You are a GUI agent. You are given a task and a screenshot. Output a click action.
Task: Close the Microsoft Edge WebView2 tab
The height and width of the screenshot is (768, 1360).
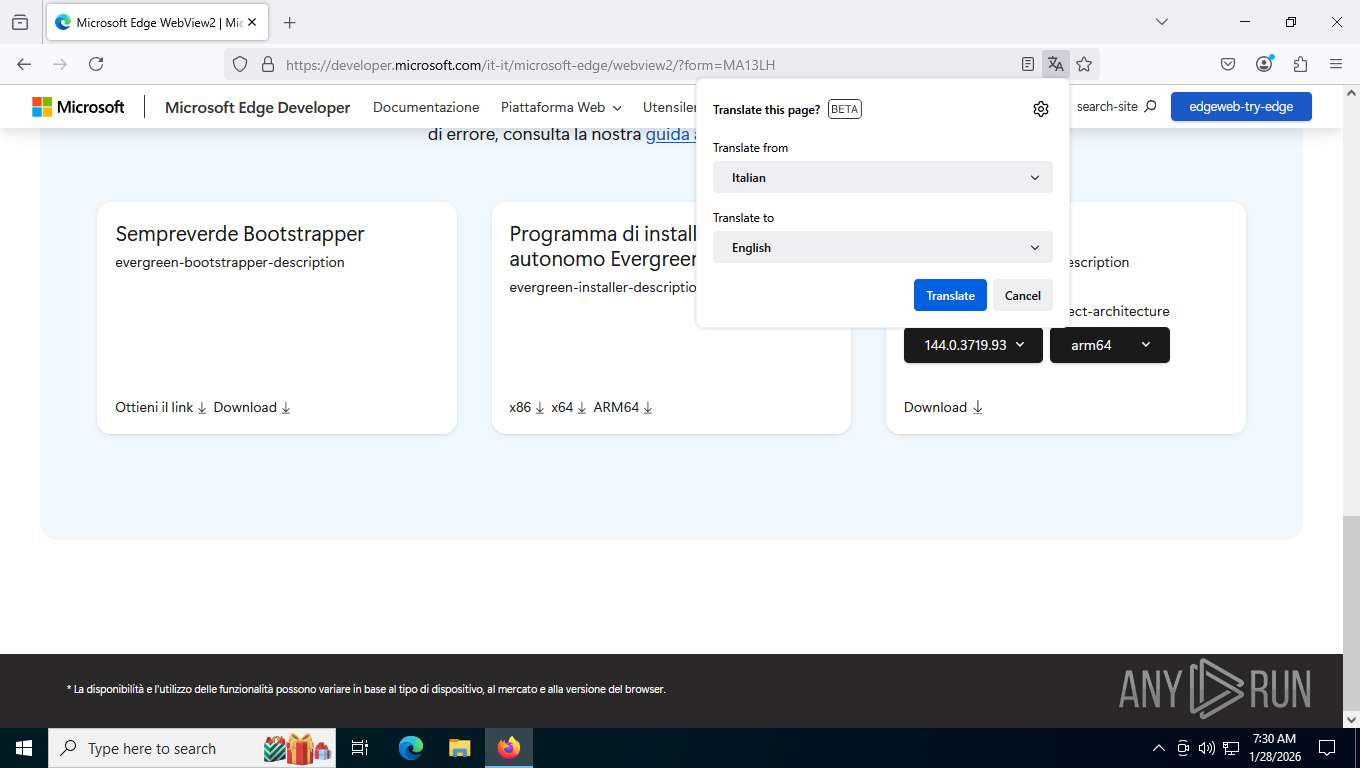pos(253,22)
